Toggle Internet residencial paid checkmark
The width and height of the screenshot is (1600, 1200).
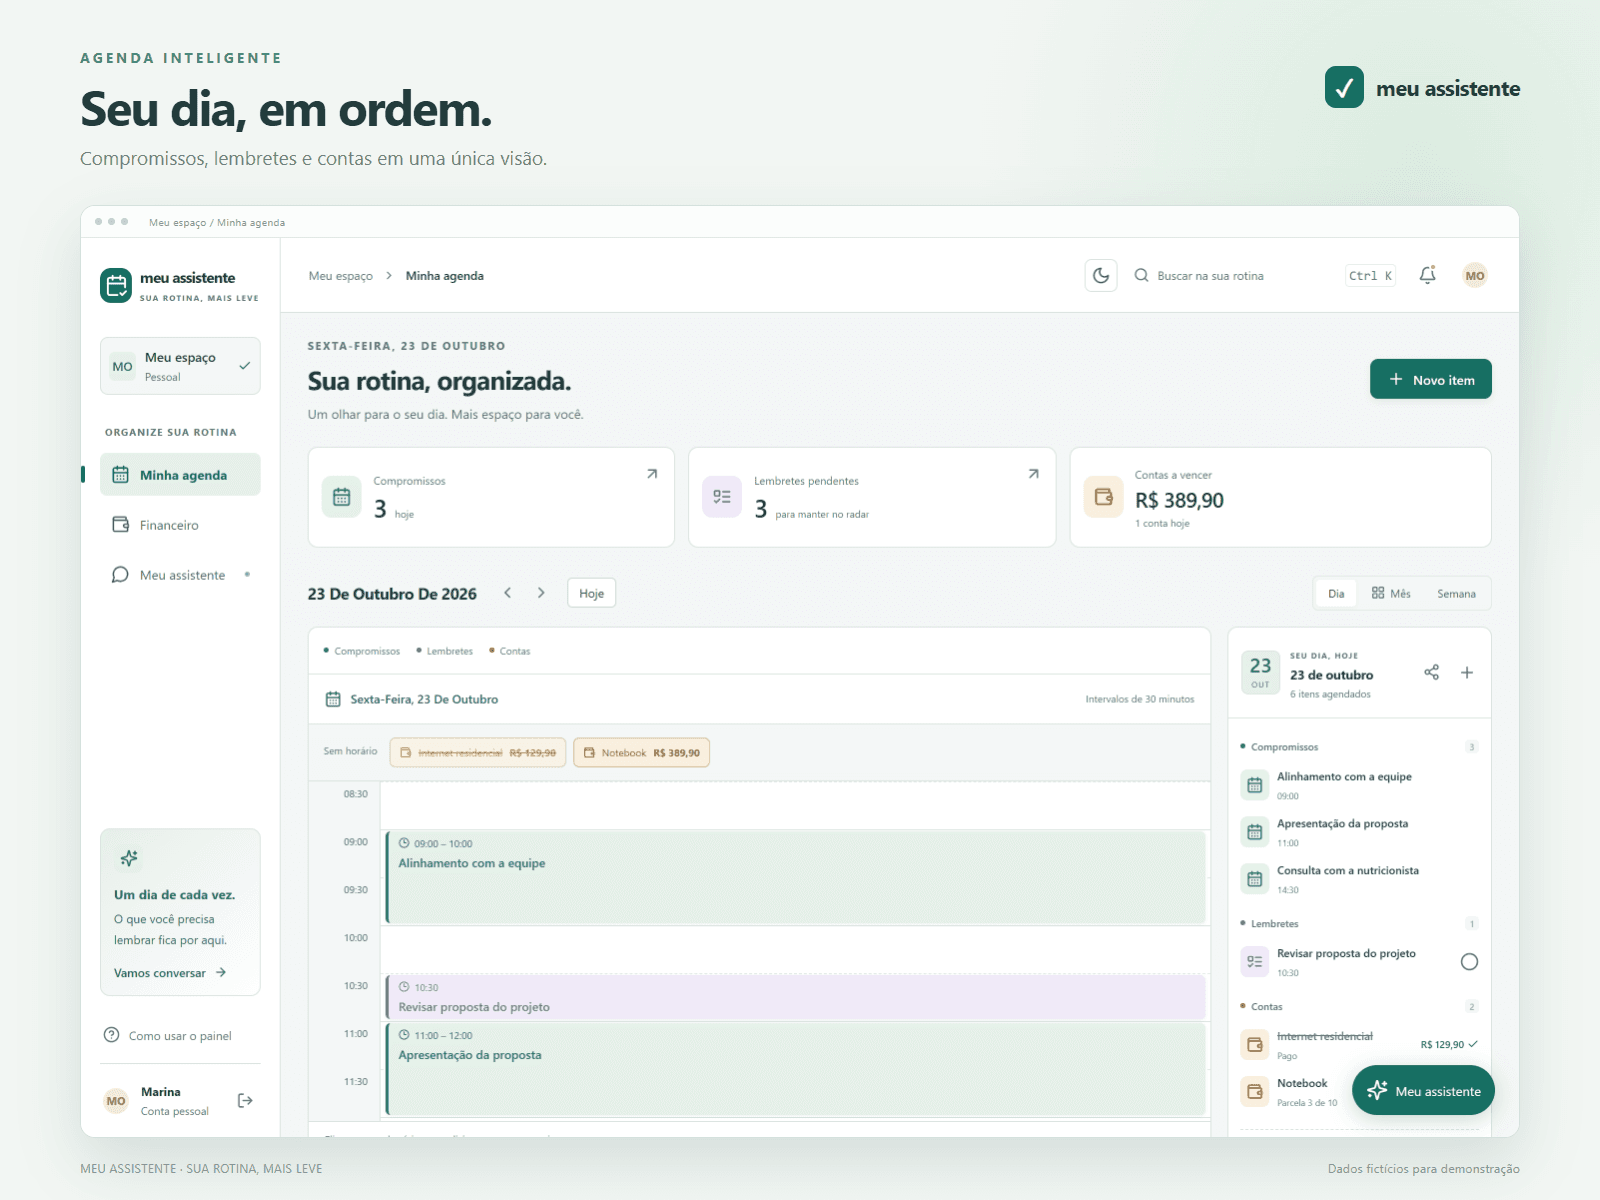coord(1473,1044)
